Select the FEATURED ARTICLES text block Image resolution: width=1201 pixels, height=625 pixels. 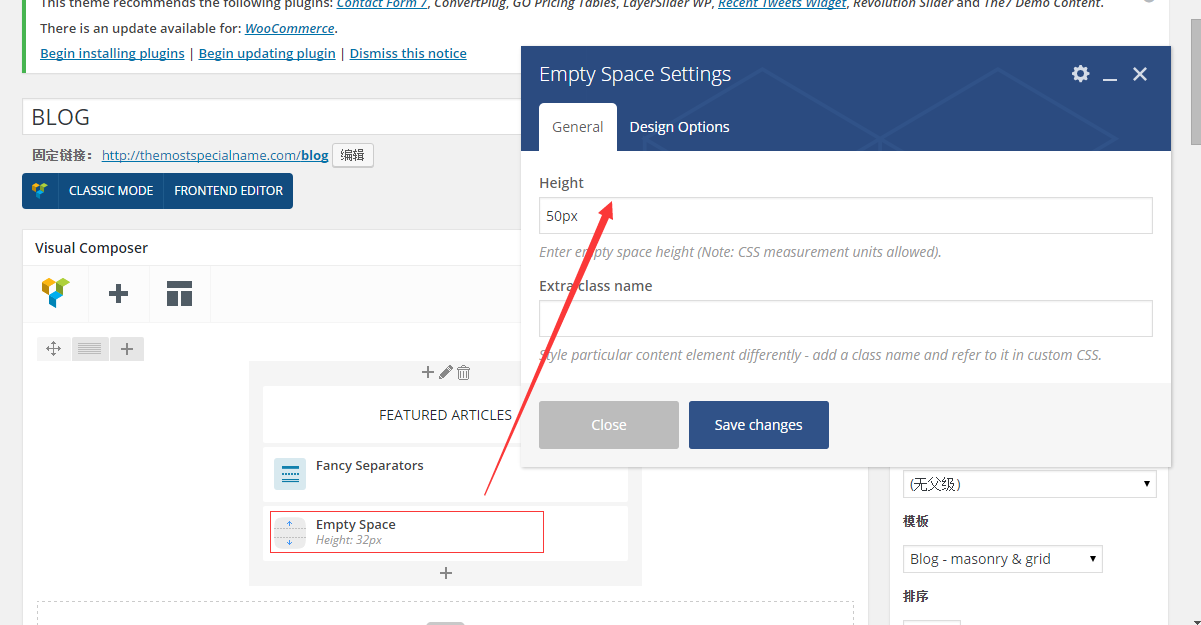click(446, 415)
